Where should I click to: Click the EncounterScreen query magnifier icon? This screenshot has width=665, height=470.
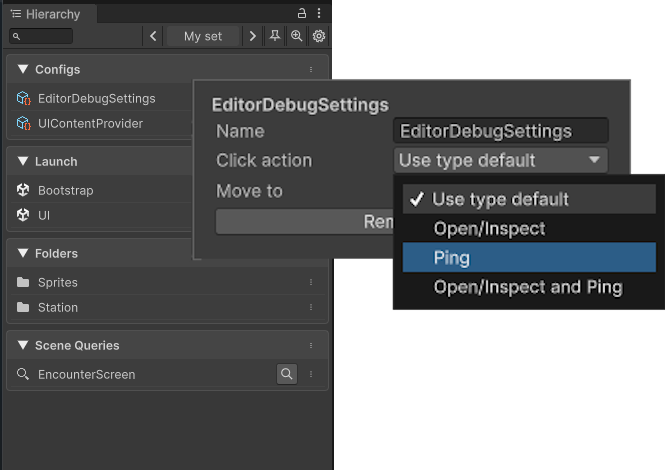[23, 374]
